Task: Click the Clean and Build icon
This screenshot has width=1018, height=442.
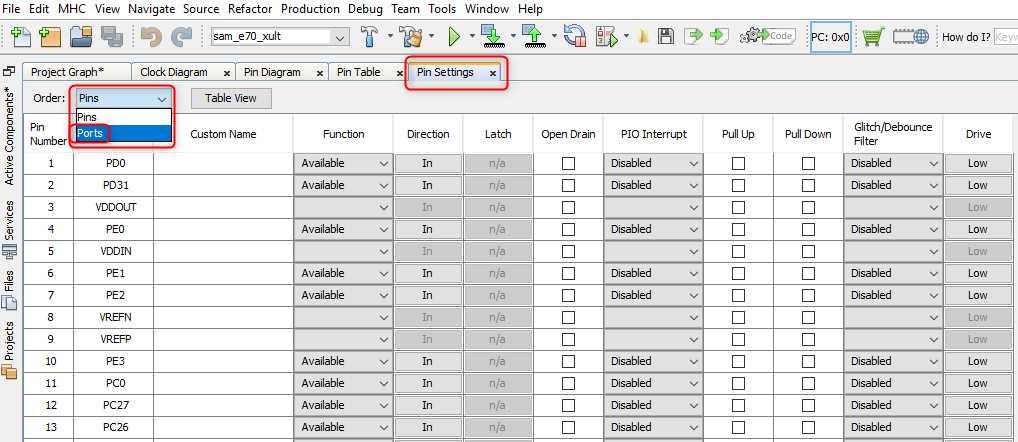Action: point(411,37)
